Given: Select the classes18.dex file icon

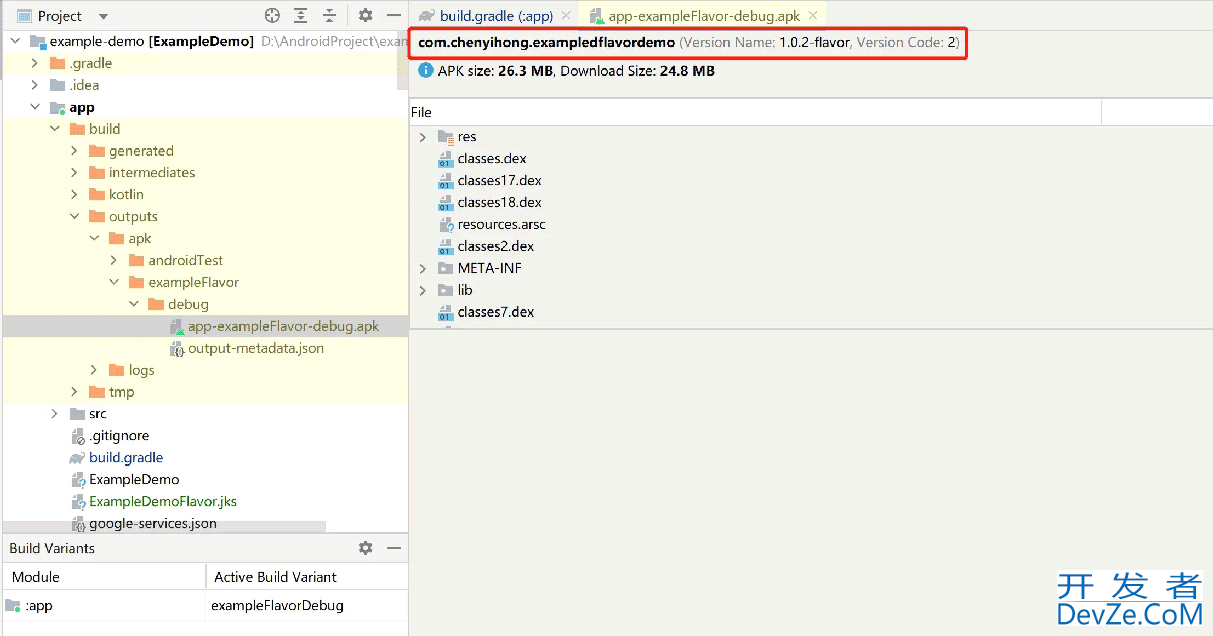Looking at the screenshot, I should click(x=446, y=203).
